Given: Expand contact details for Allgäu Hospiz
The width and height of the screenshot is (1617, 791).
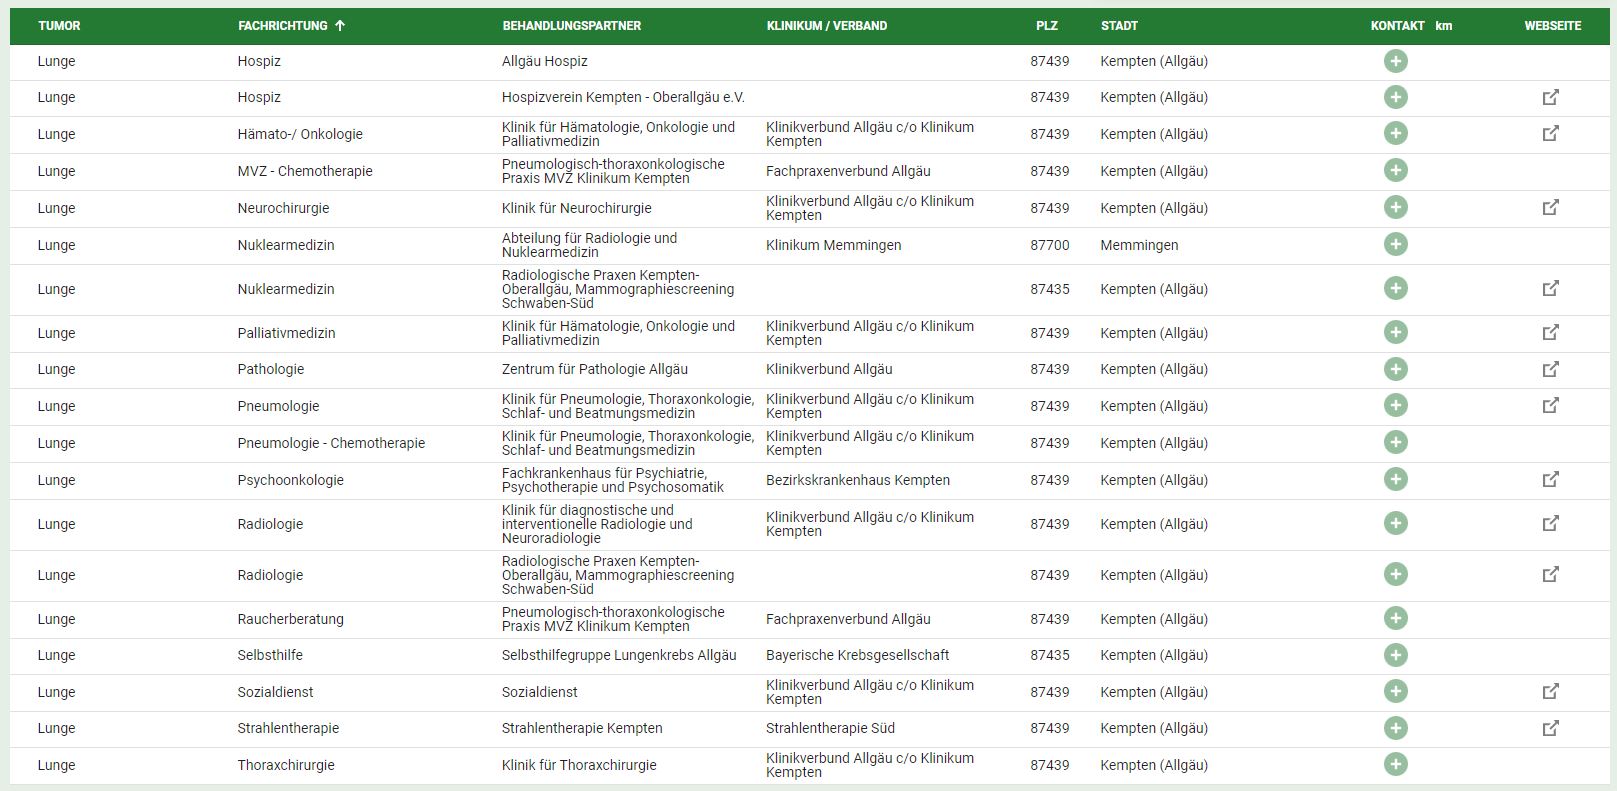Looking at the screenshot, I should pos(1395,61).
